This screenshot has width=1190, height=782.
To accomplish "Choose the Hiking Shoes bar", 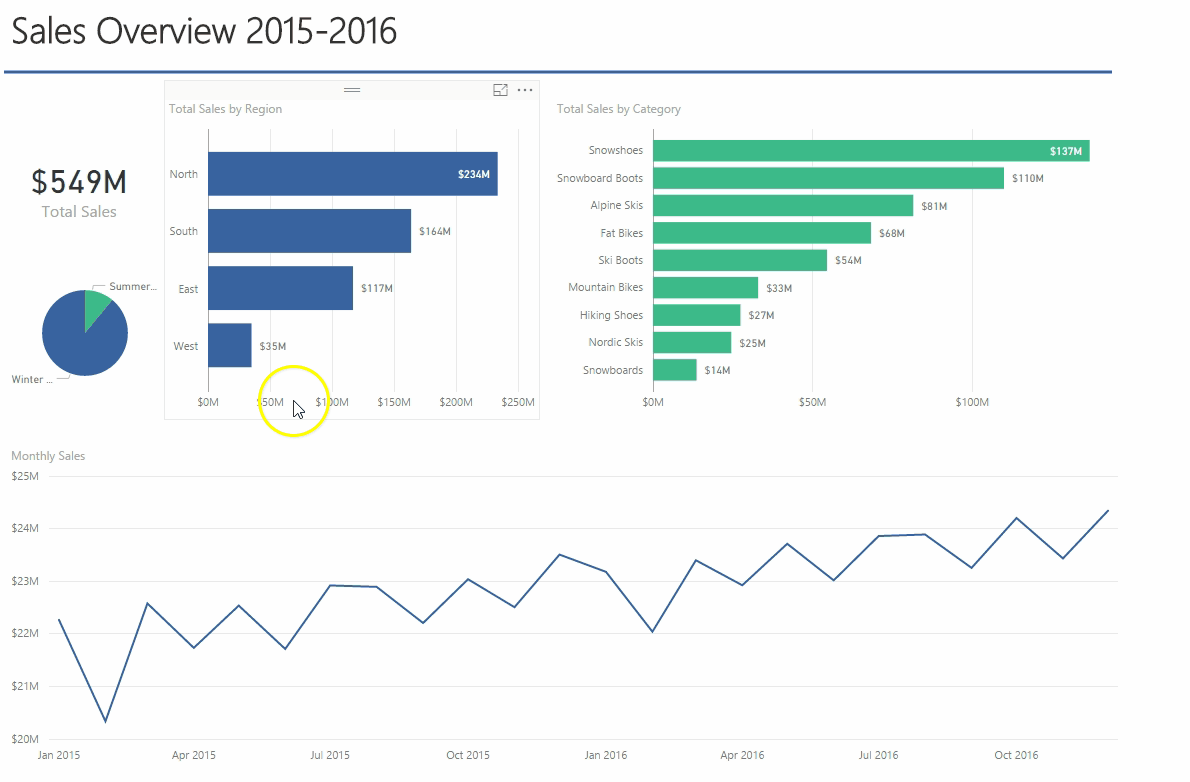I will [x=697, y=315].
